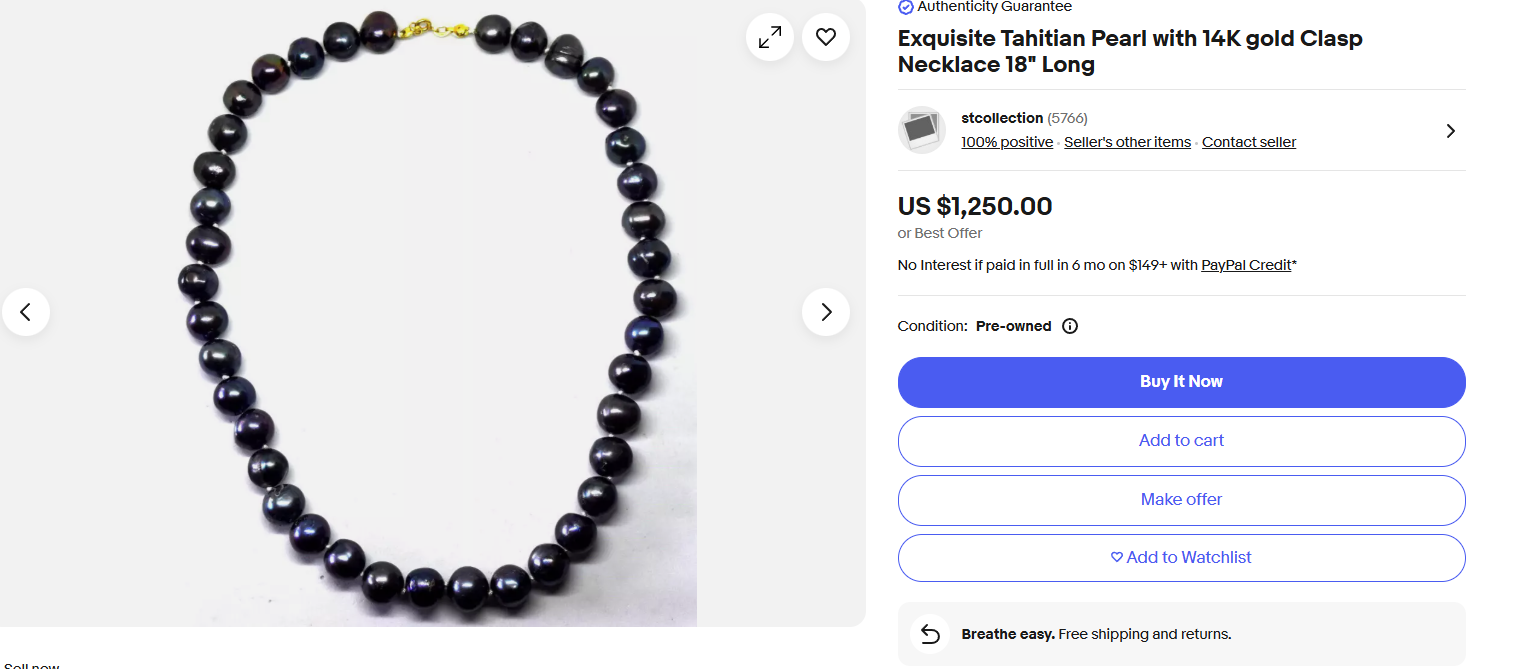
Task: Click the Contact seller link
Action: point(1248,142)
